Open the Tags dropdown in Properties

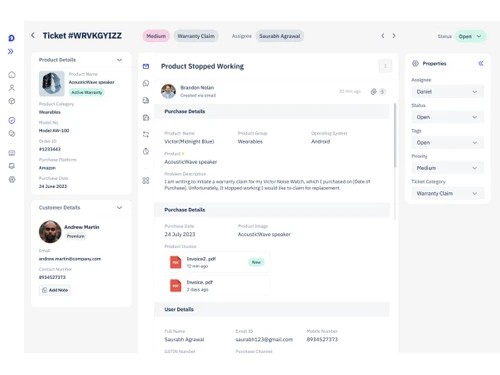coord(447,142)
